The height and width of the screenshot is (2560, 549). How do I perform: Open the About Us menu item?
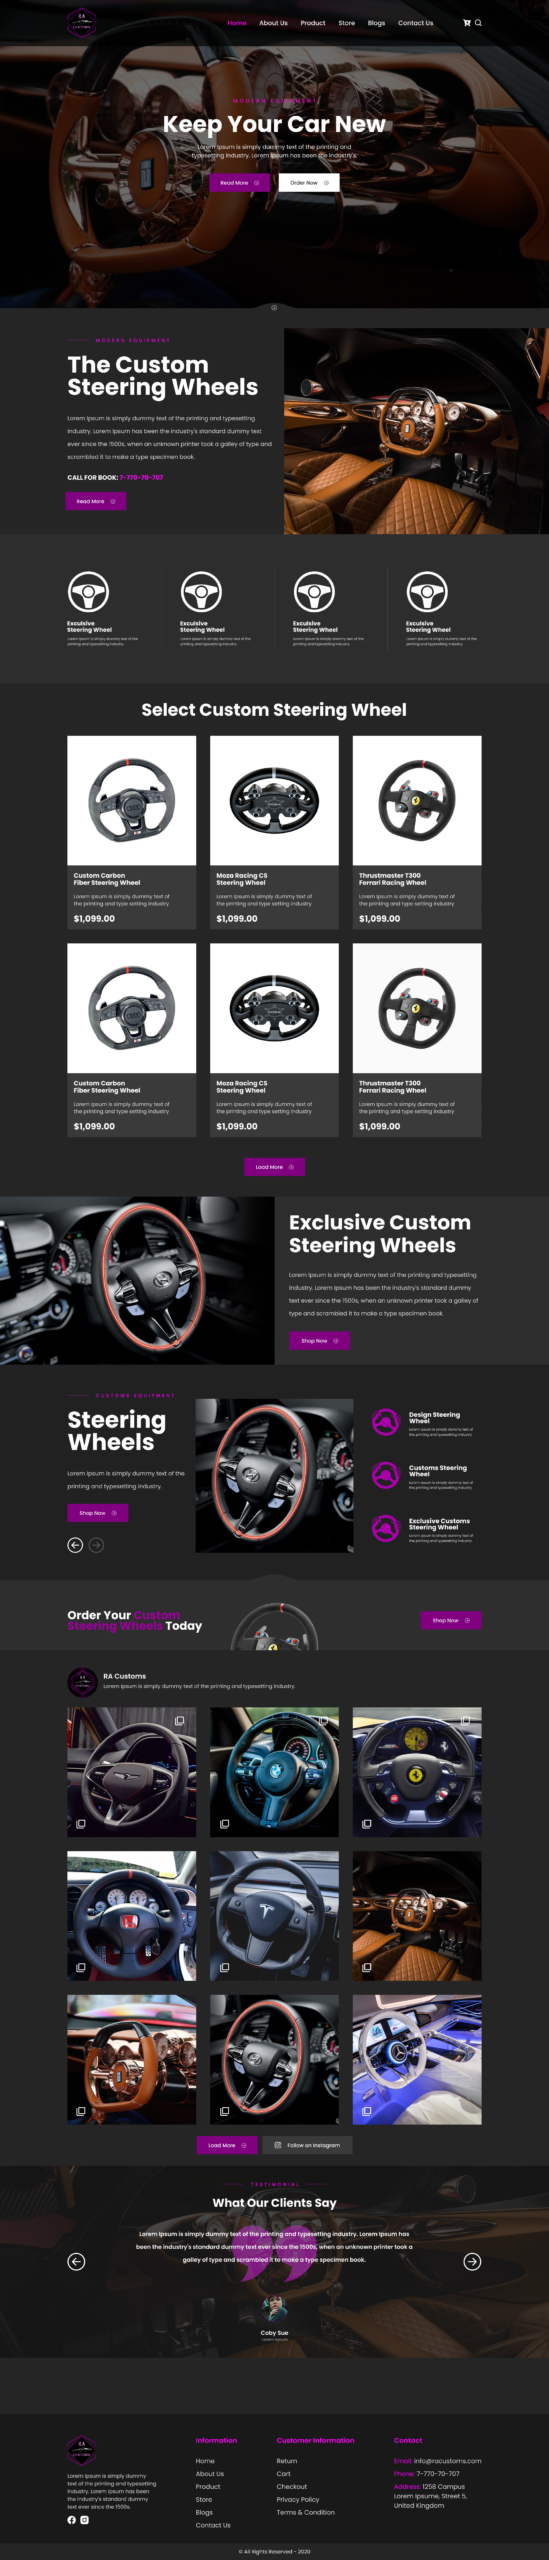273,23
